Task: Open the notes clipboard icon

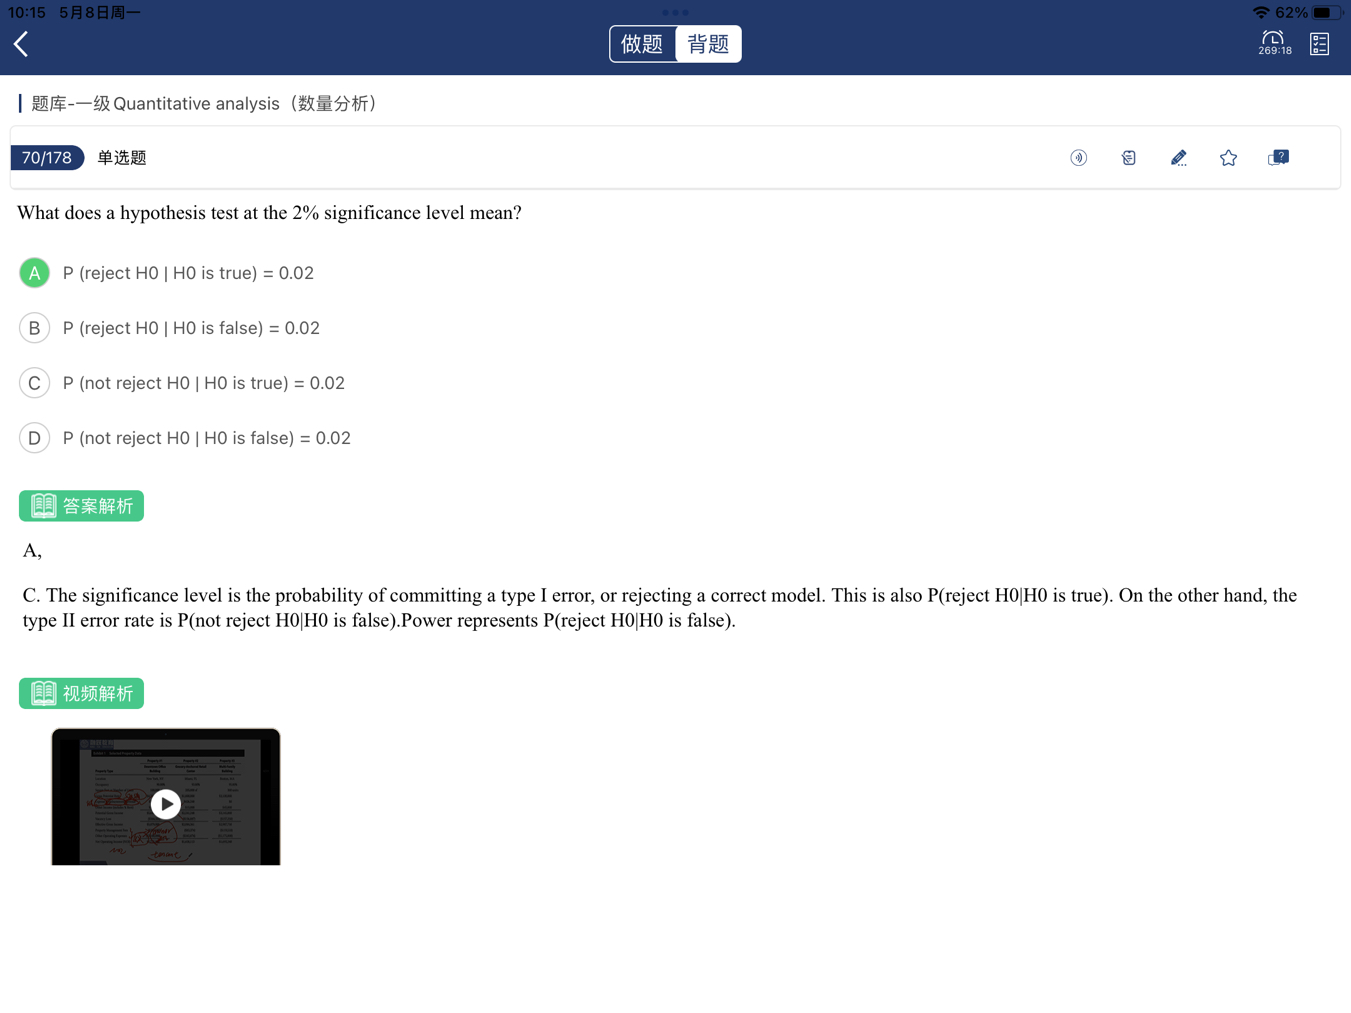Action: [1128, 158]
